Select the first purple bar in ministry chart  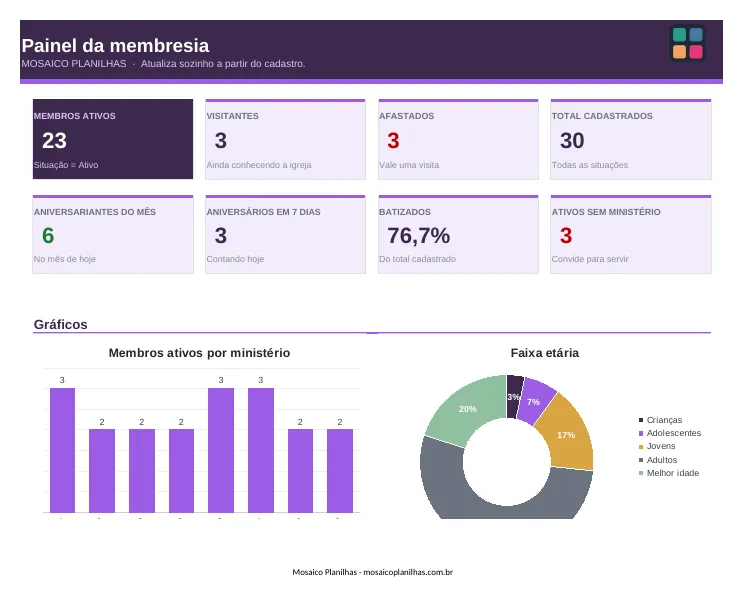tap(63, 450)
